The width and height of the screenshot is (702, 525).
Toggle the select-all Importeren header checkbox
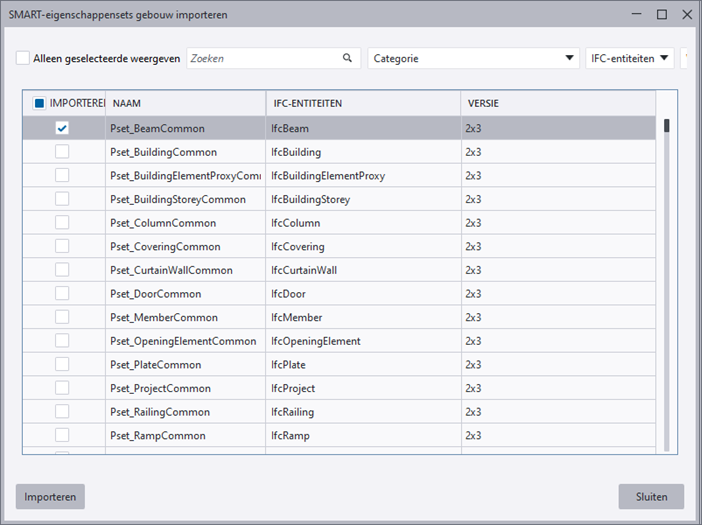pyautogui.click(x=39, y=103)
